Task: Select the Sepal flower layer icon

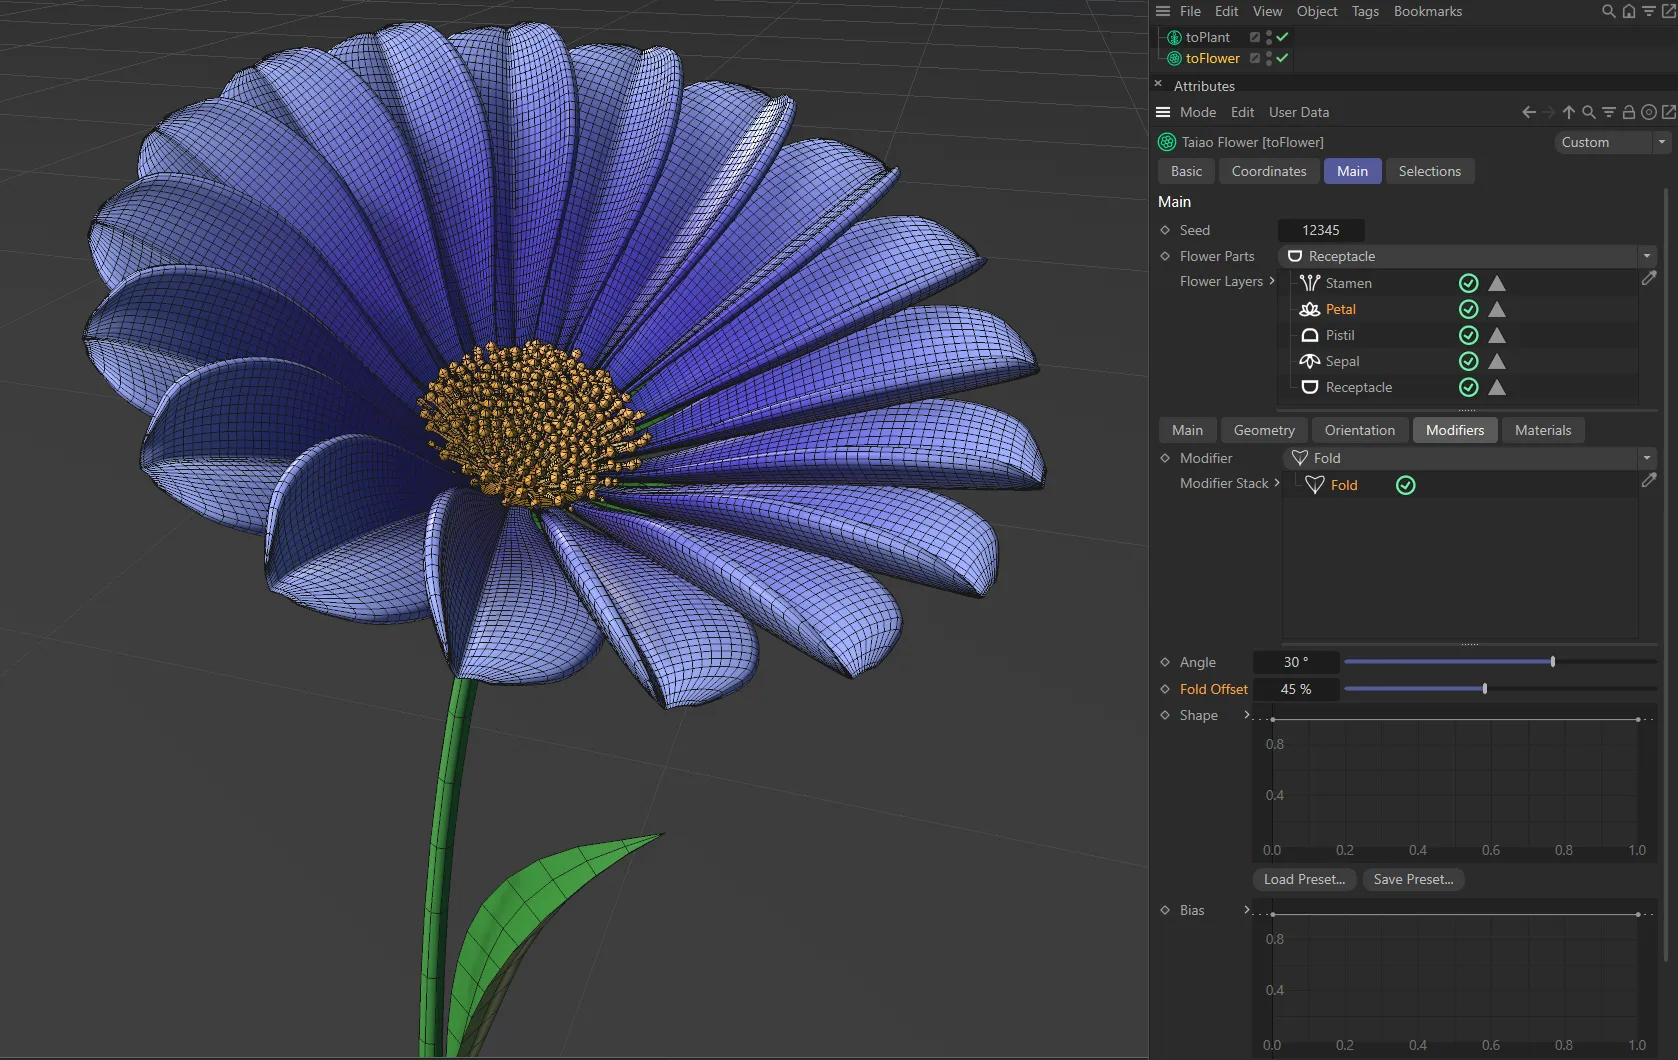Action: (x=1310, y=361)
